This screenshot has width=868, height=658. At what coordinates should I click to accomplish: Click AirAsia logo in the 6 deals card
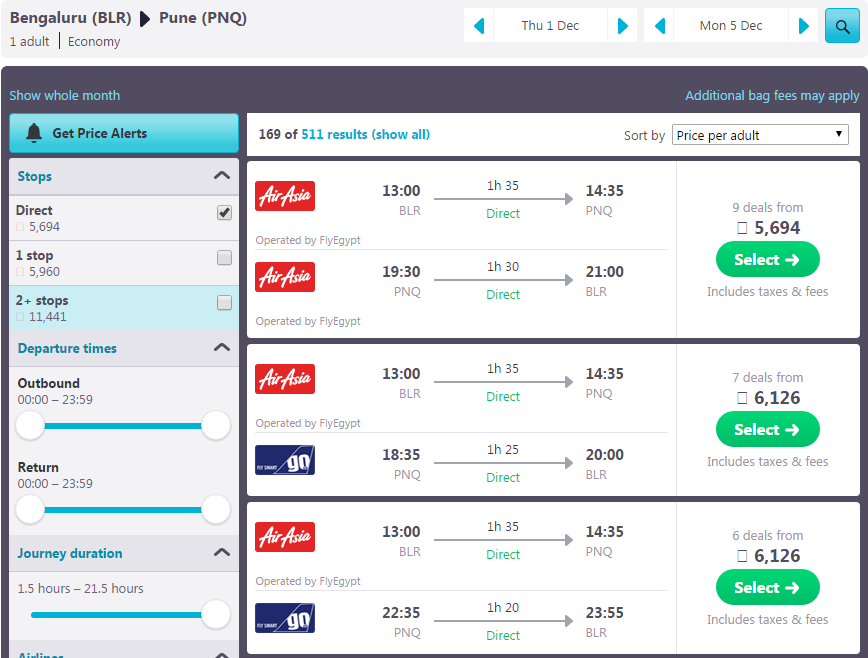285,537
